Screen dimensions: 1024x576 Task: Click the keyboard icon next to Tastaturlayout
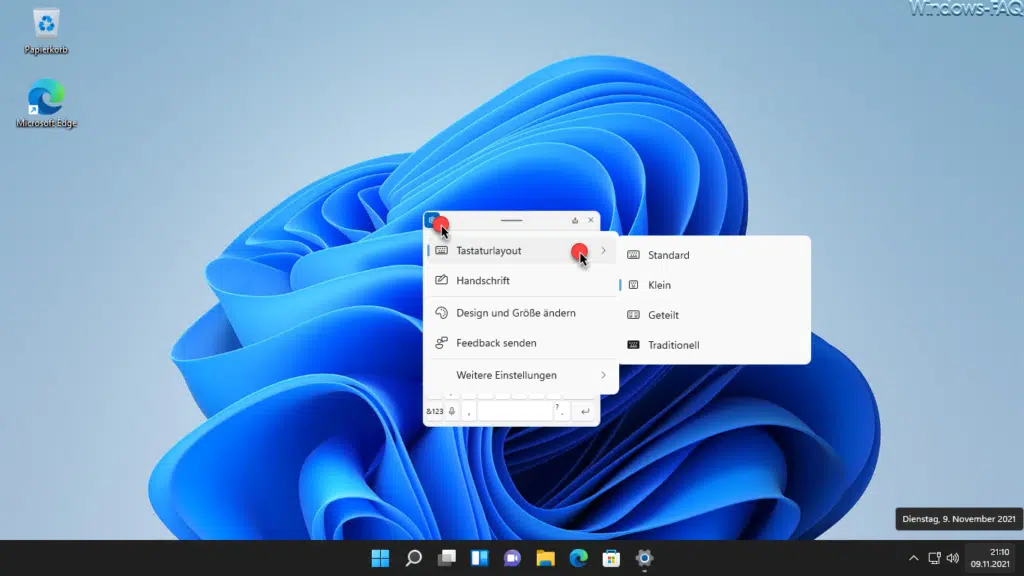pos(441,250)
